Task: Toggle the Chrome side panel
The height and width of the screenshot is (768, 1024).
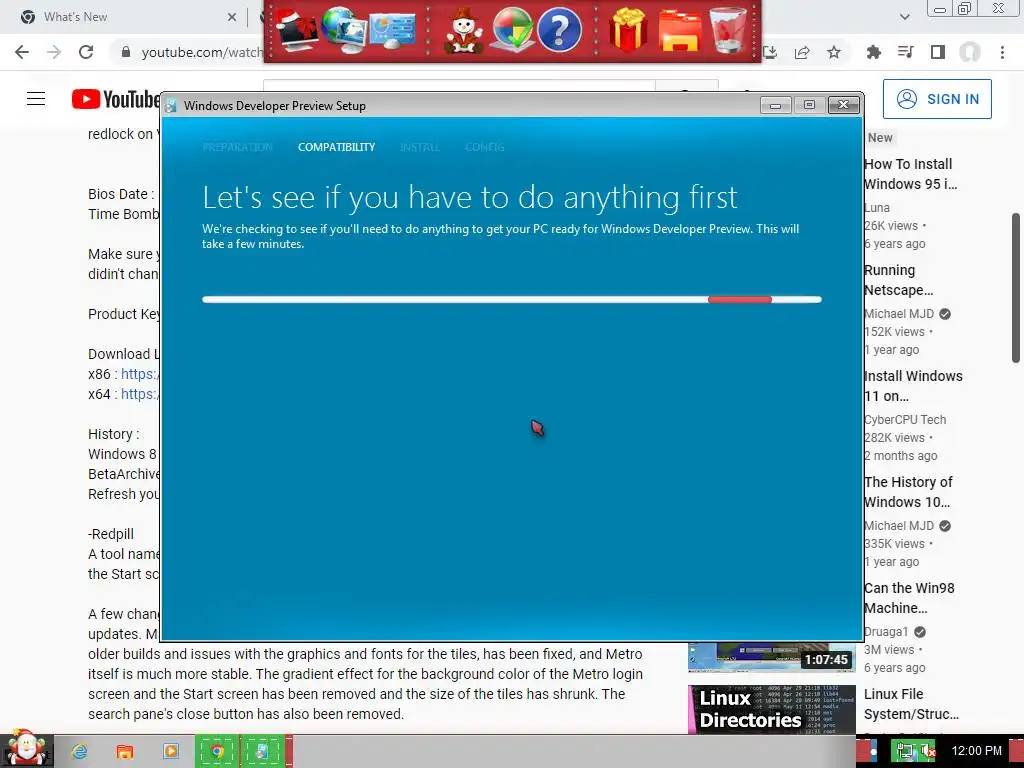Action: tap(938, 52)
